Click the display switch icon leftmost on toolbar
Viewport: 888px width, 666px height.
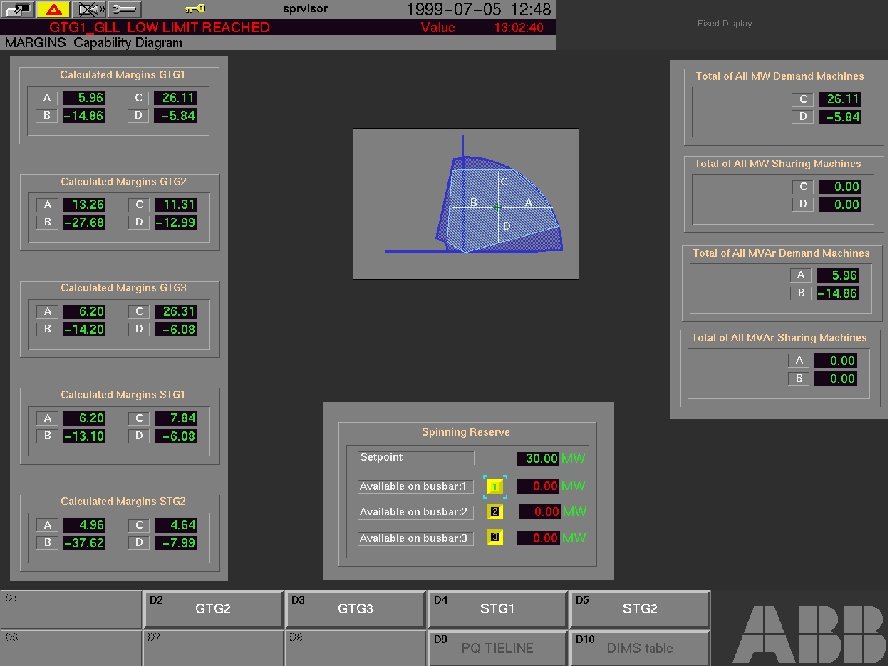(18, 9)
